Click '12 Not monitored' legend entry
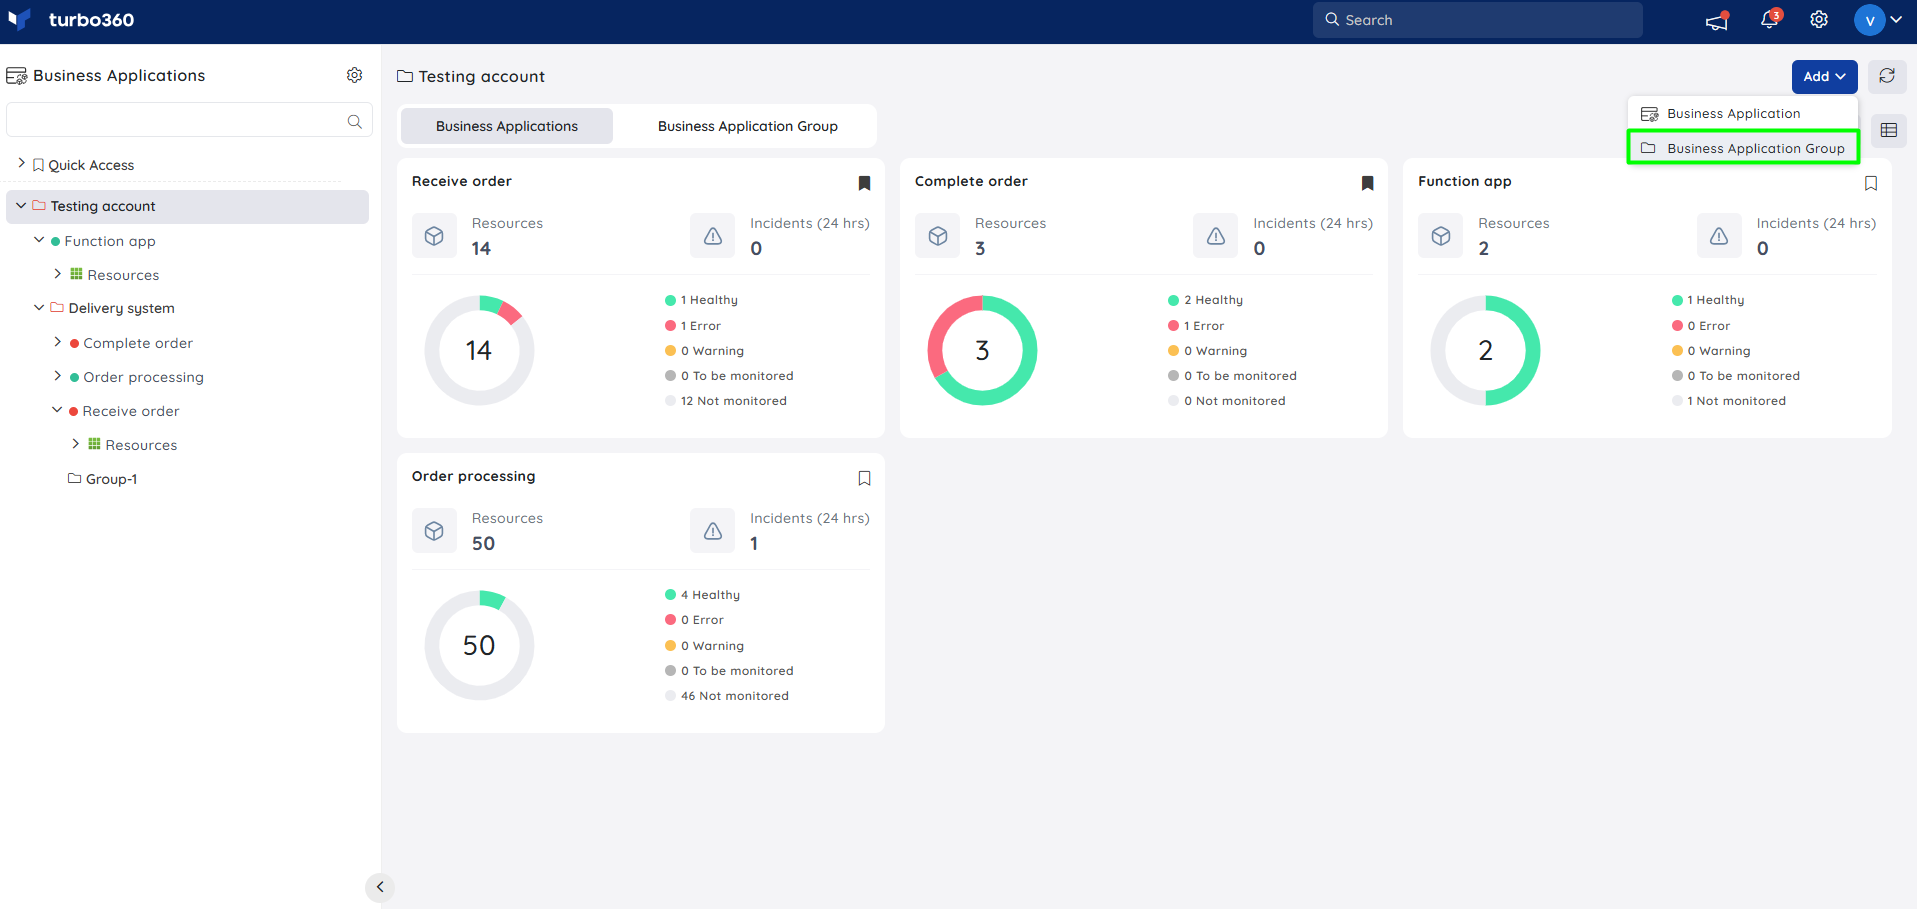 tap(726, 401)
